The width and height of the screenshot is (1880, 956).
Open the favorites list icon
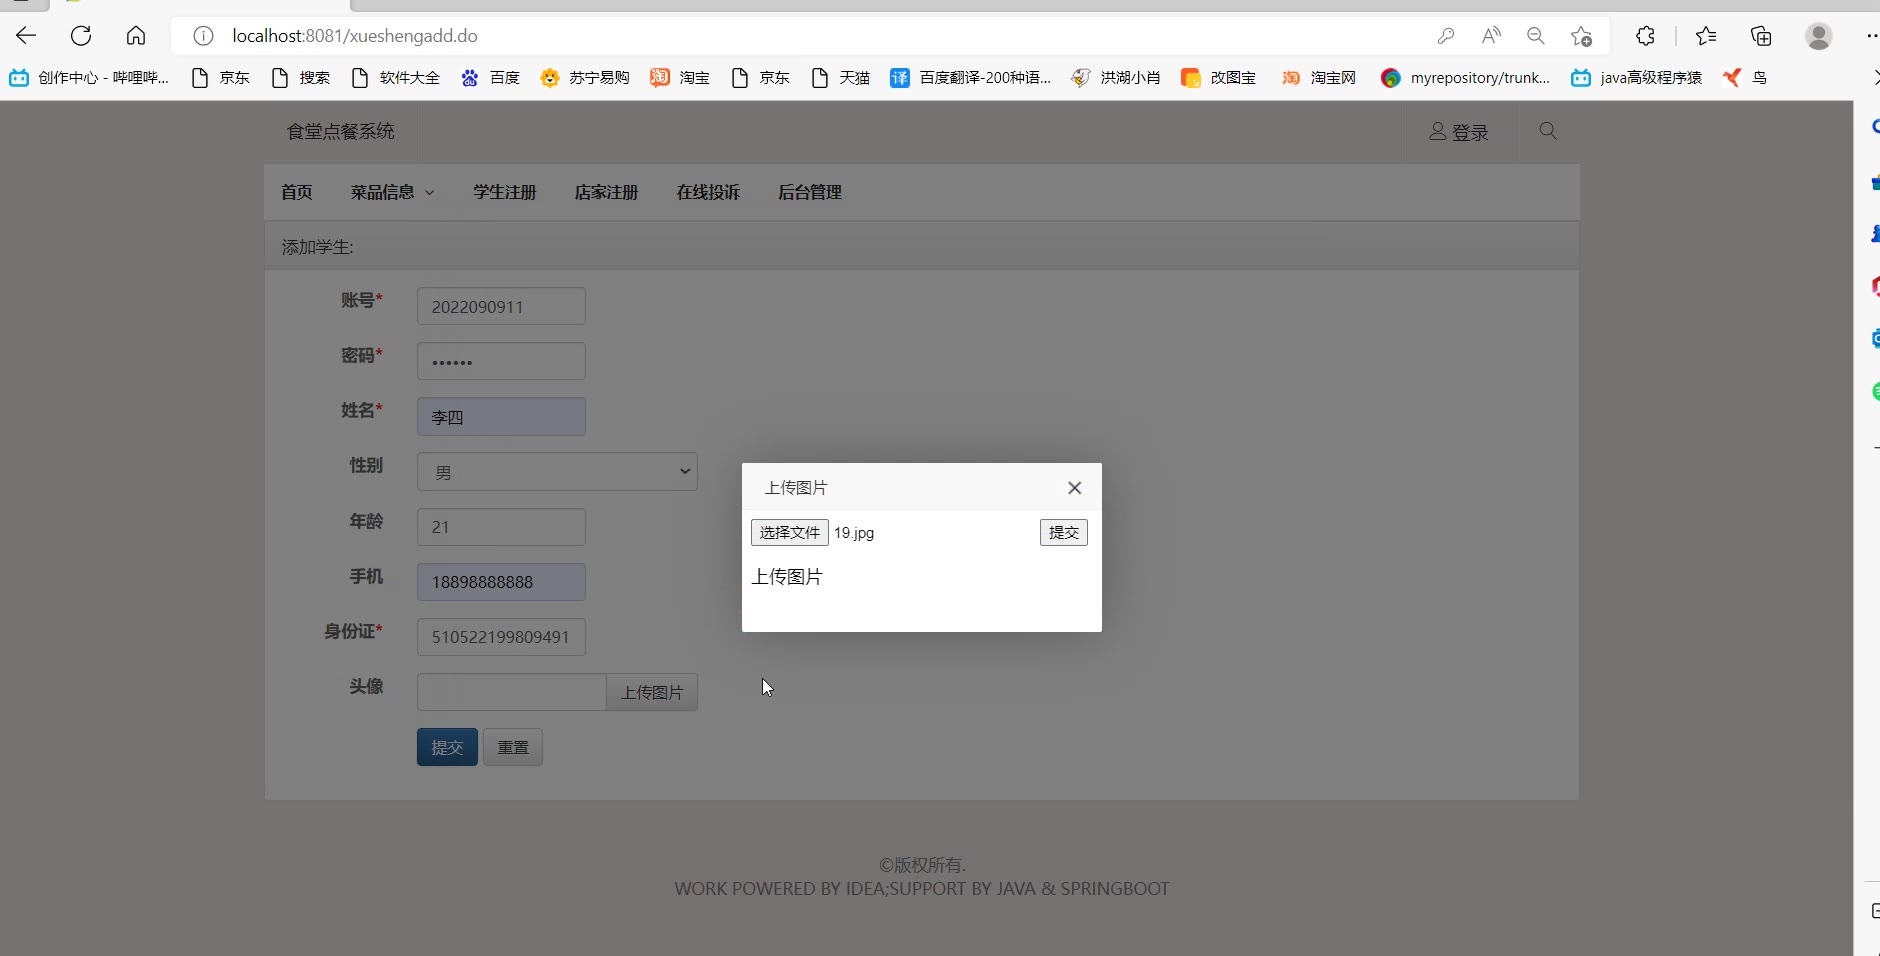click(1706, 36)
